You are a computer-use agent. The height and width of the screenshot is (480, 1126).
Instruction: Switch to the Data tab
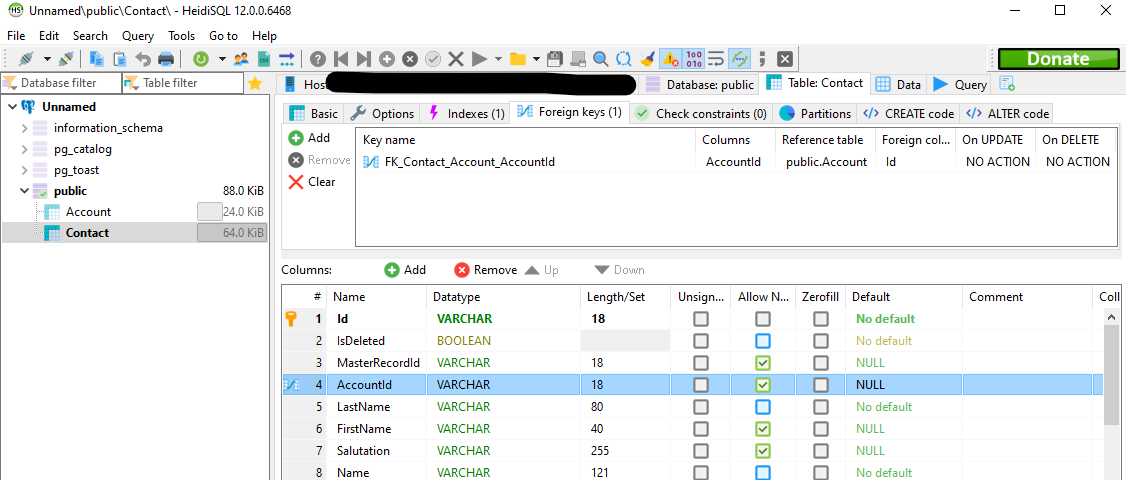pos(898,84)
